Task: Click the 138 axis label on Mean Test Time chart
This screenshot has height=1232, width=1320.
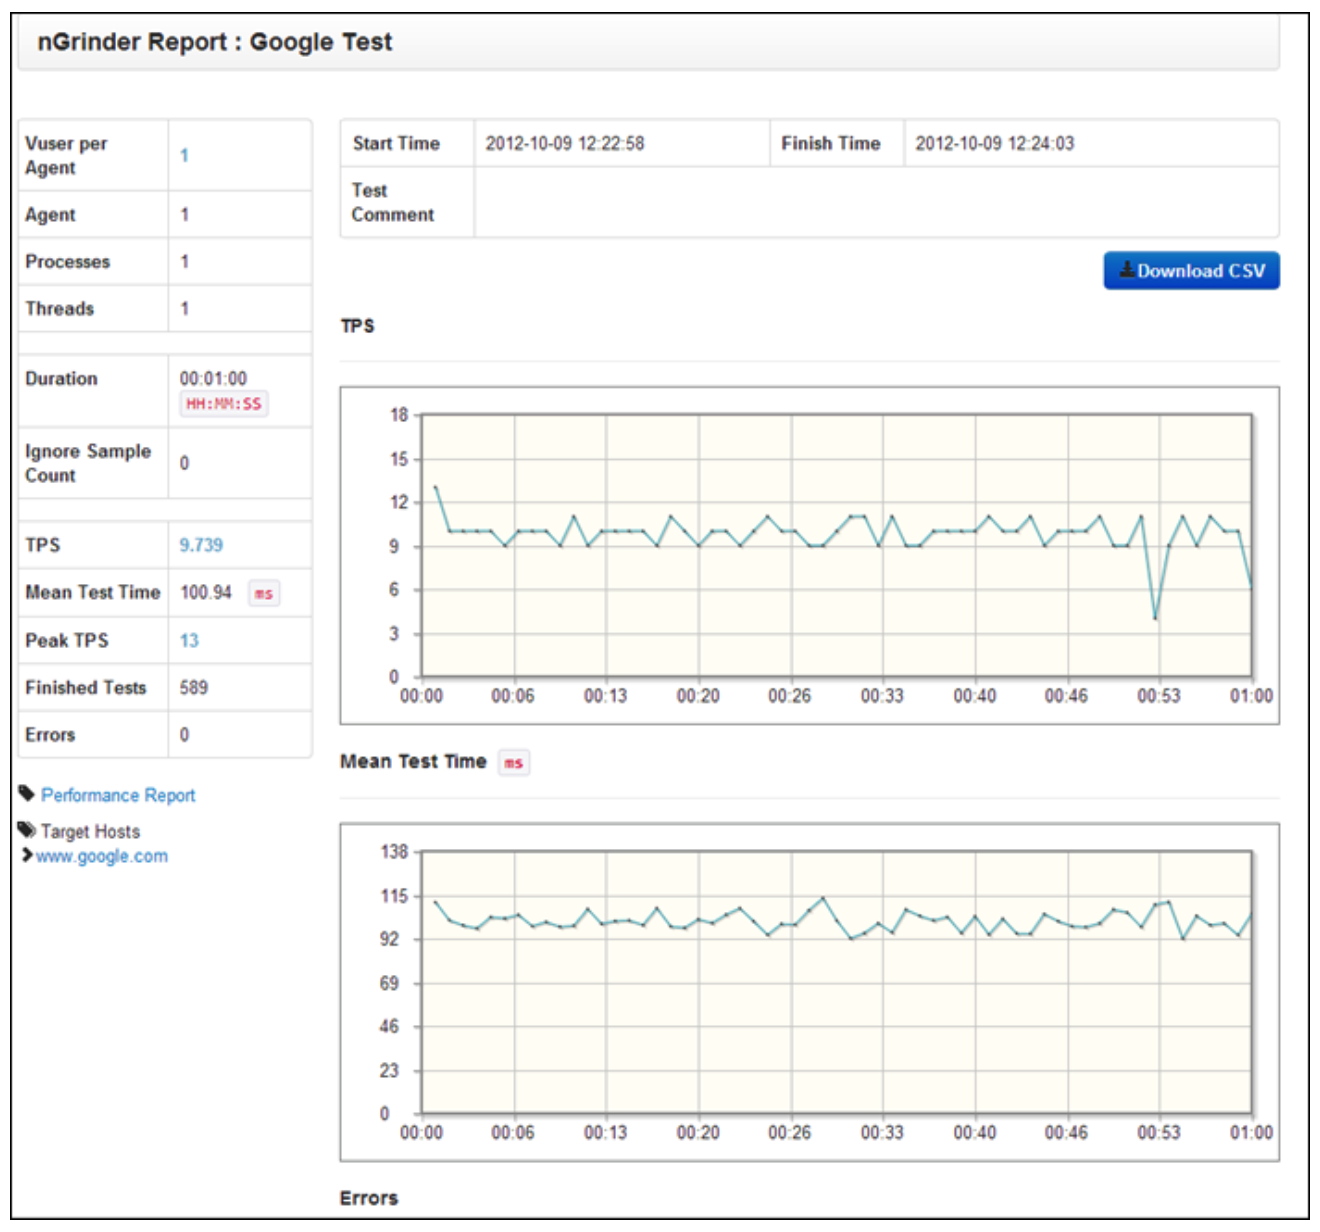Action: [x=395, y=852]
